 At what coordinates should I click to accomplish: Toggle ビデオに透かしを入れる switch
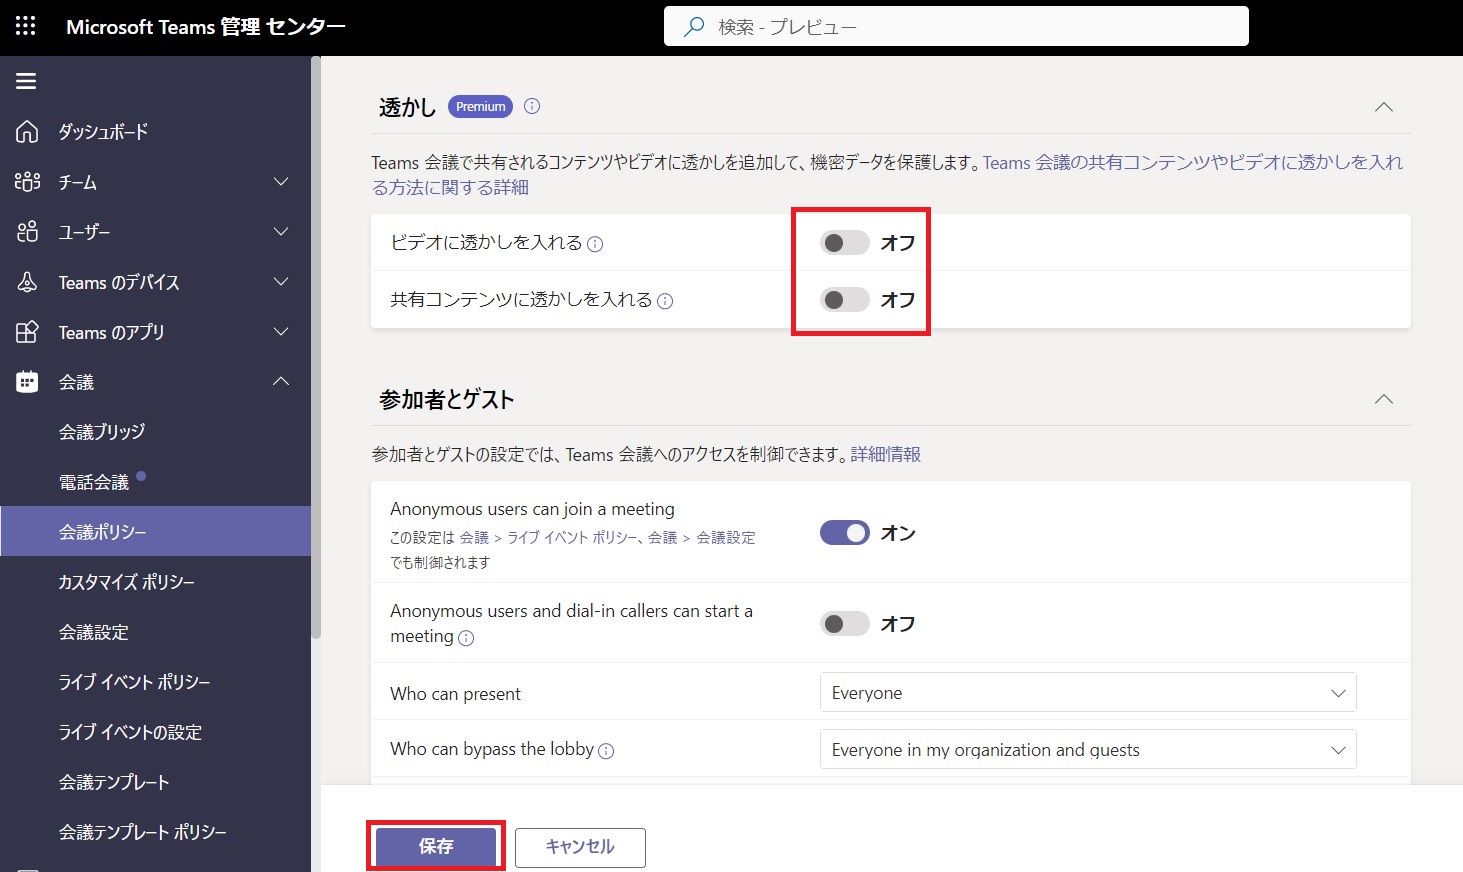(845, 243)
